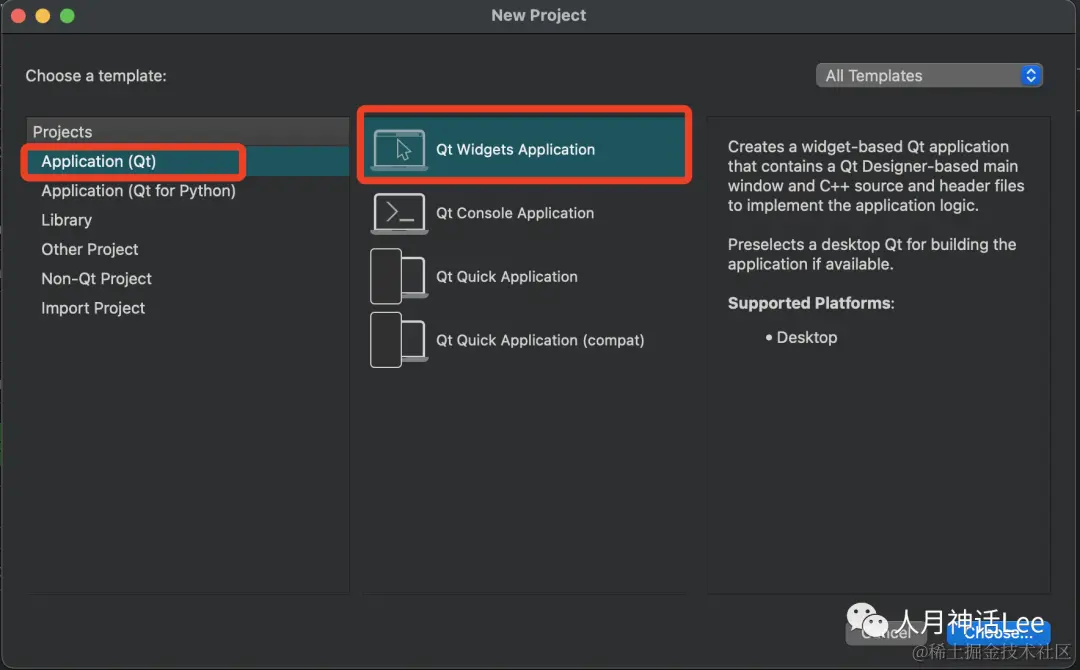The image size is (1080, 670).
Task: Click the Qt Widgets Application label
Action: 515,149
